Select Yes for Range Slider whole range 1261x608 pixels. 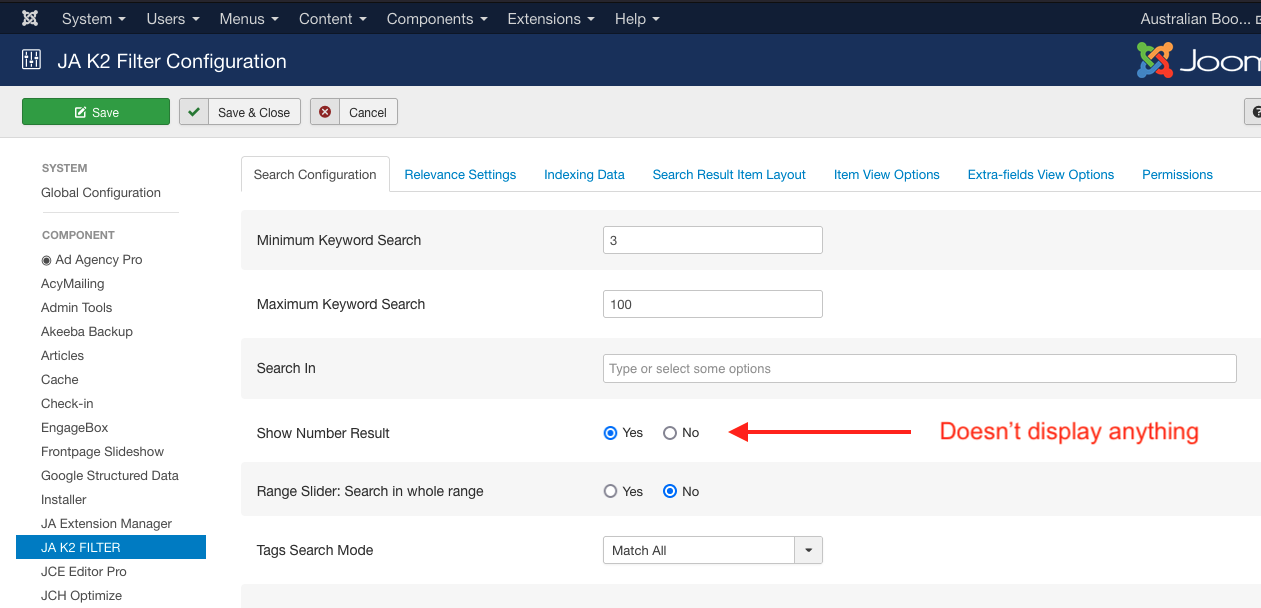coord(611,491)
